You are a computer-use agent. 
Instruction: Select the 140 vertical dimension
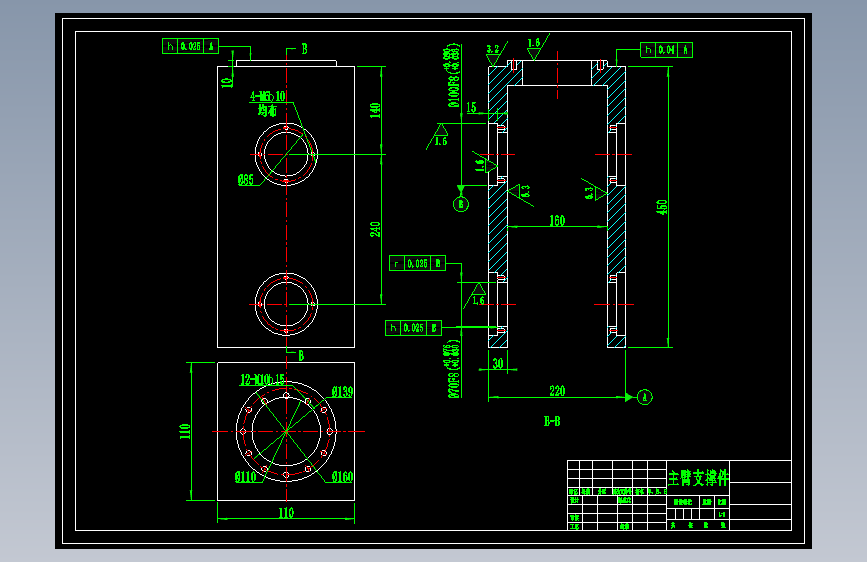pos(375,111)
